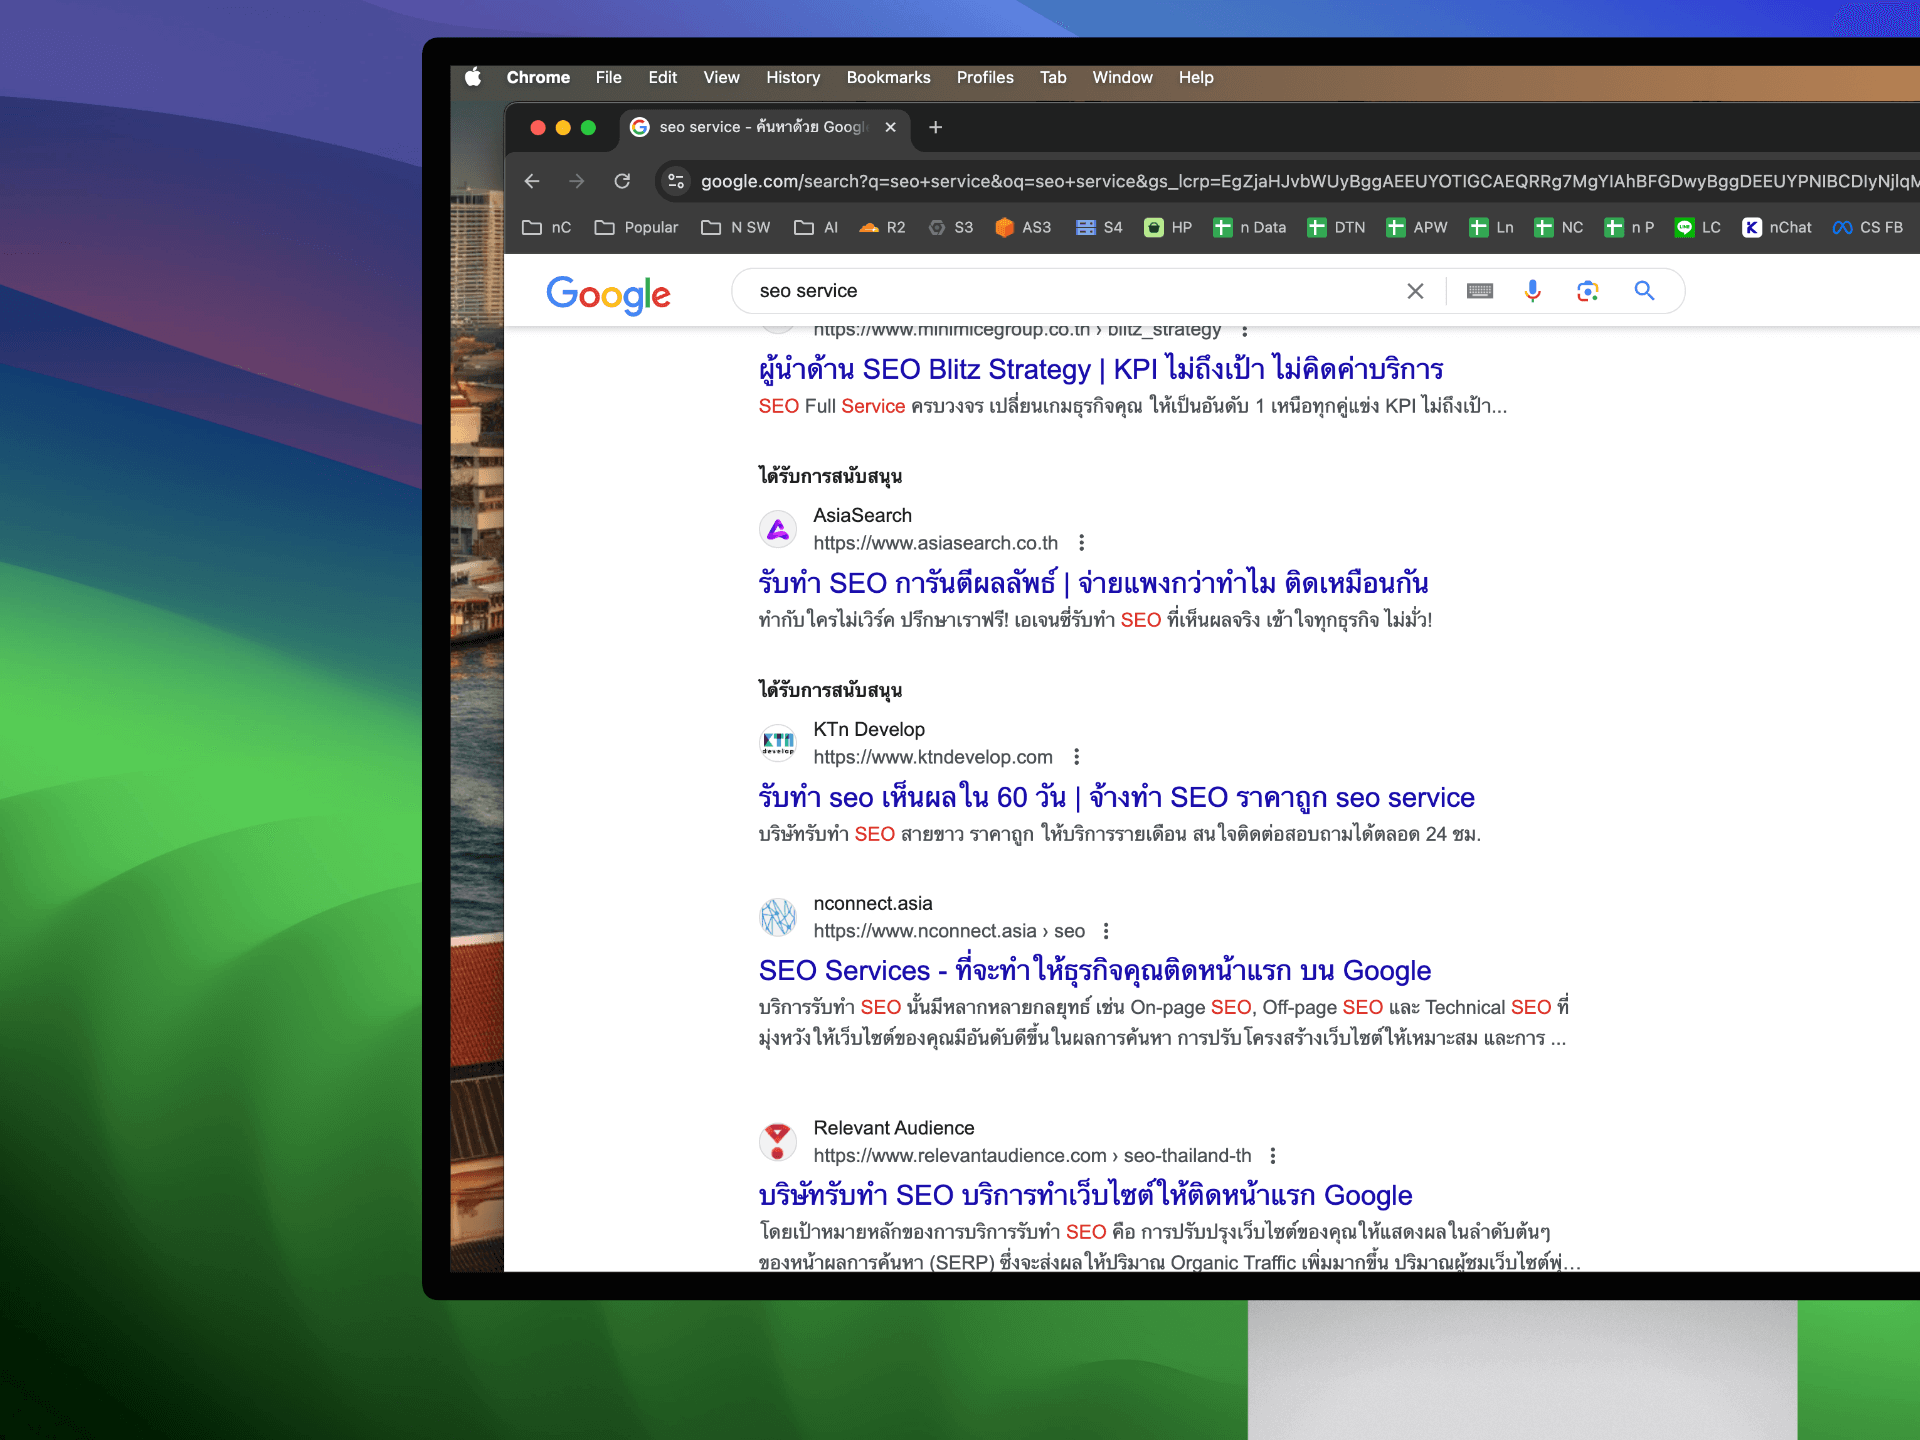The width and height of the screenshot is (1920, 1440).
Task: Open the Apple menu
Action: [x=473, y=77]
